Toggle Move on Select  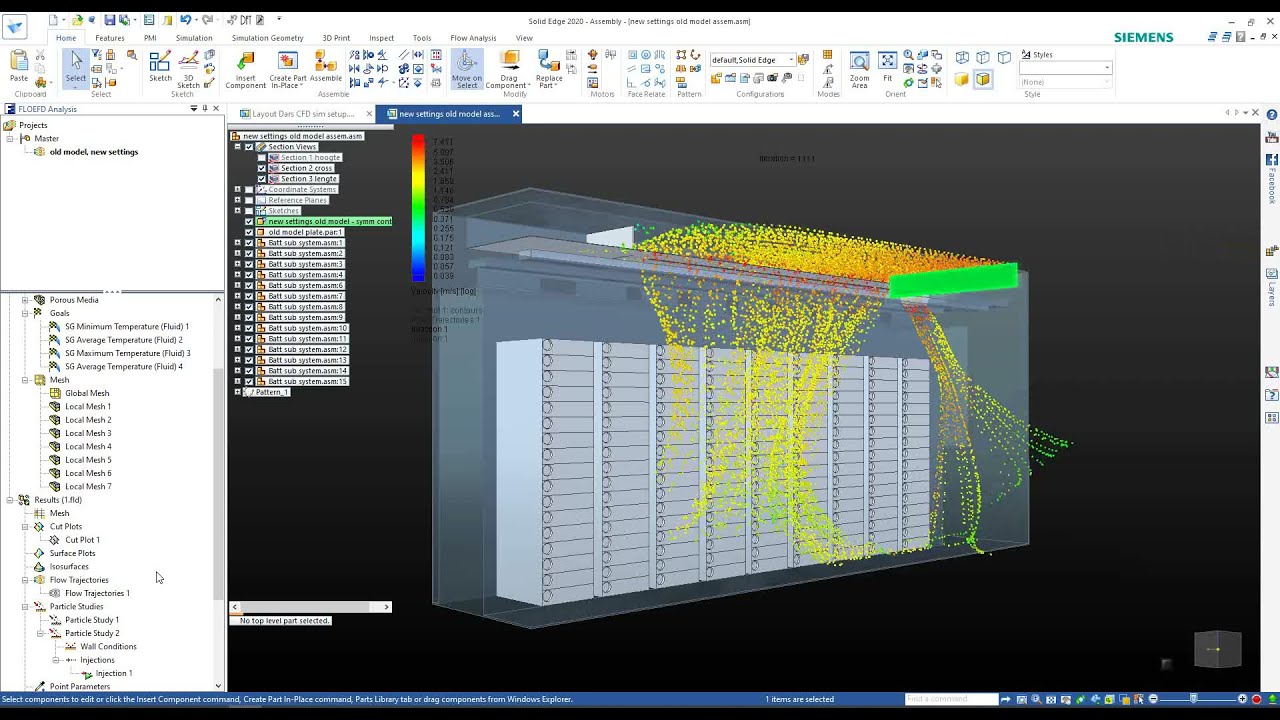tap(466, 70)
